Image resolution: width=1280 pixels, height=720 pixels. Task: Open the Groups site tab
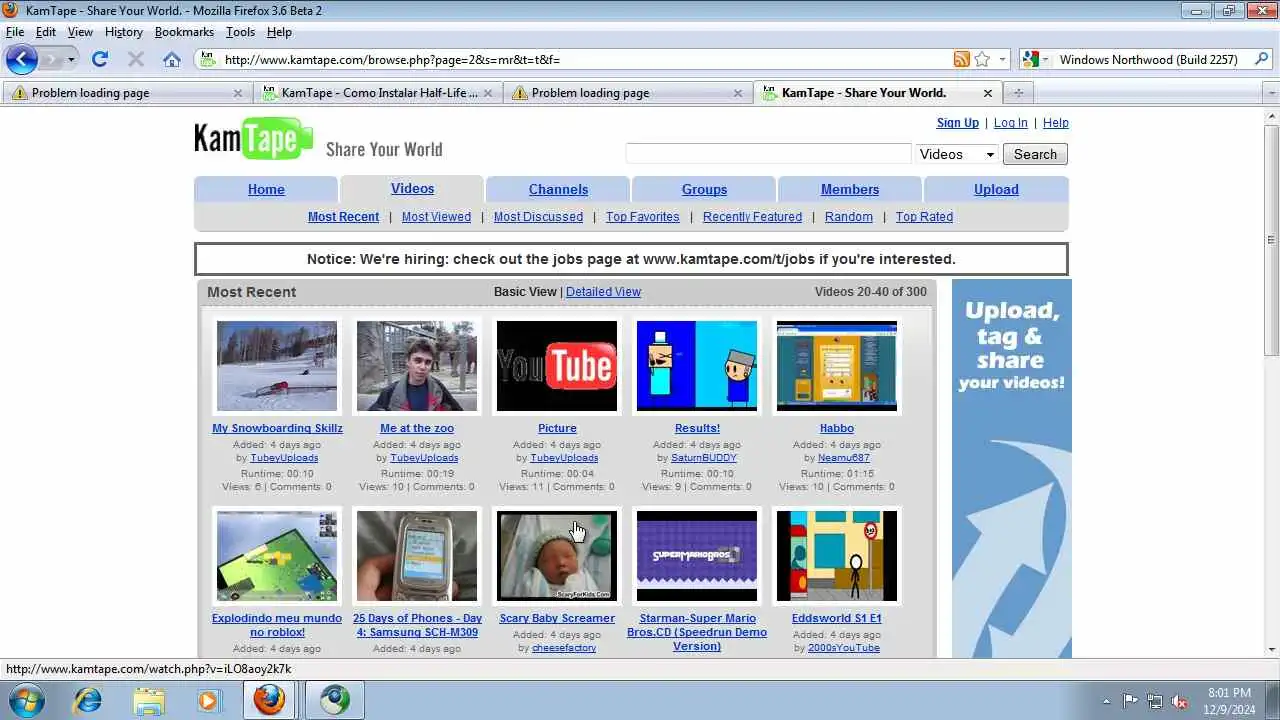coord(704,189)
